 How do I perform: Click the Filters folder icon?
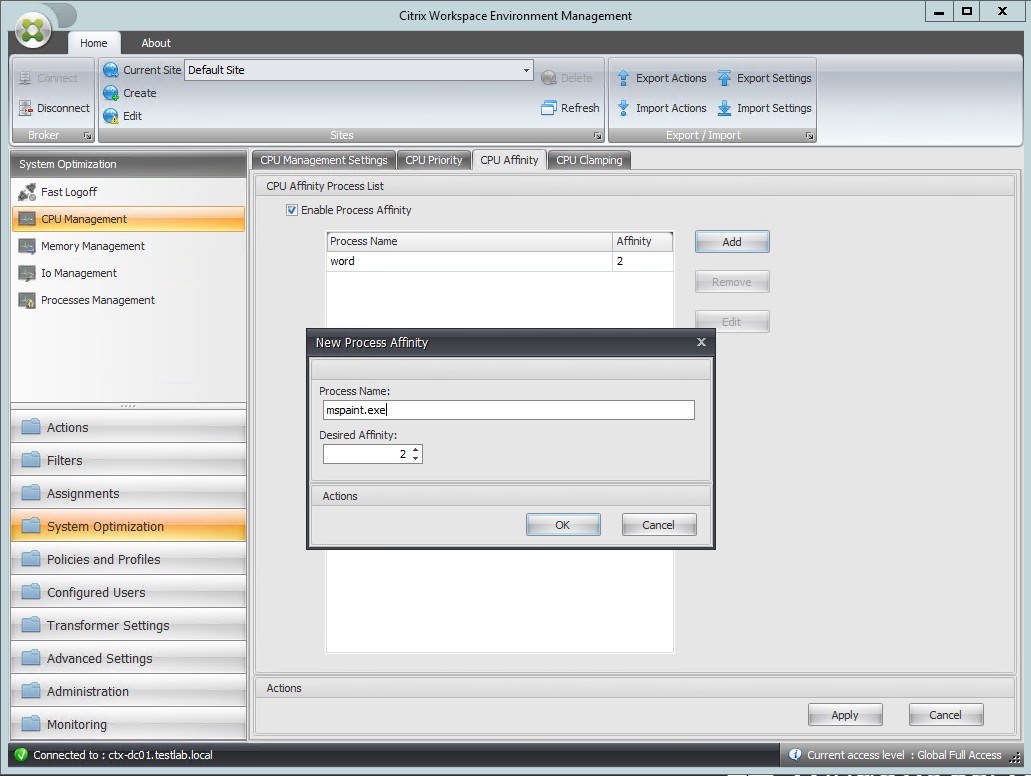pyautogui.click(x=31, y=460)
